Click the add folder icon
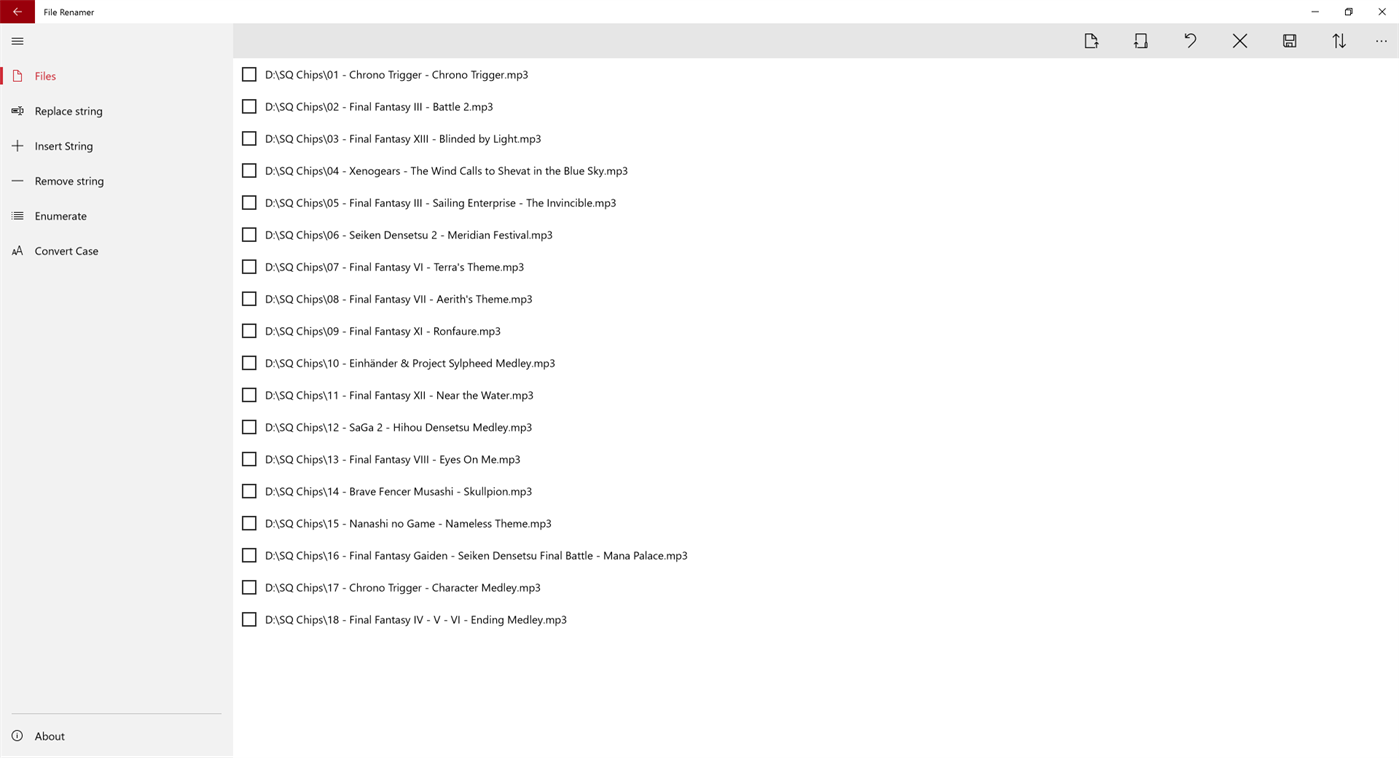The height and width of the screenshot is (758, 1399). (1140, 40)
